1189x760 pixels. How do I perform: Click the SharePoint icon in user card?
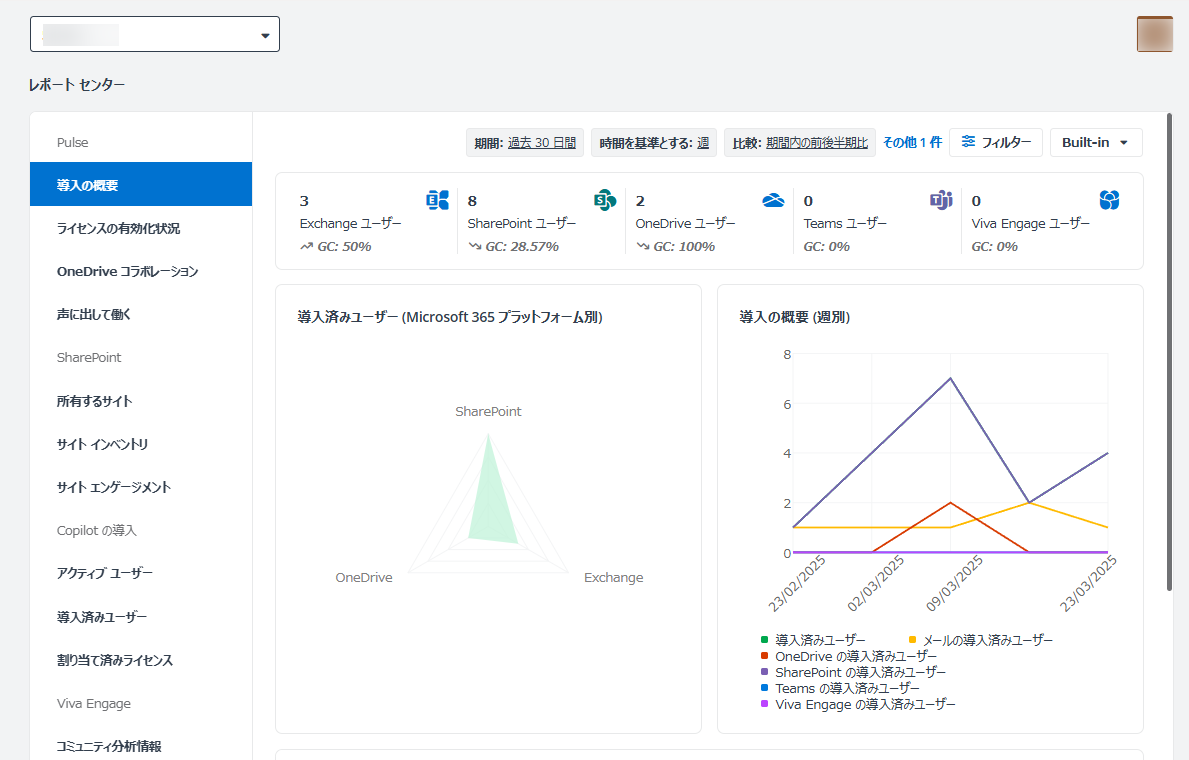tap(605, 200)
